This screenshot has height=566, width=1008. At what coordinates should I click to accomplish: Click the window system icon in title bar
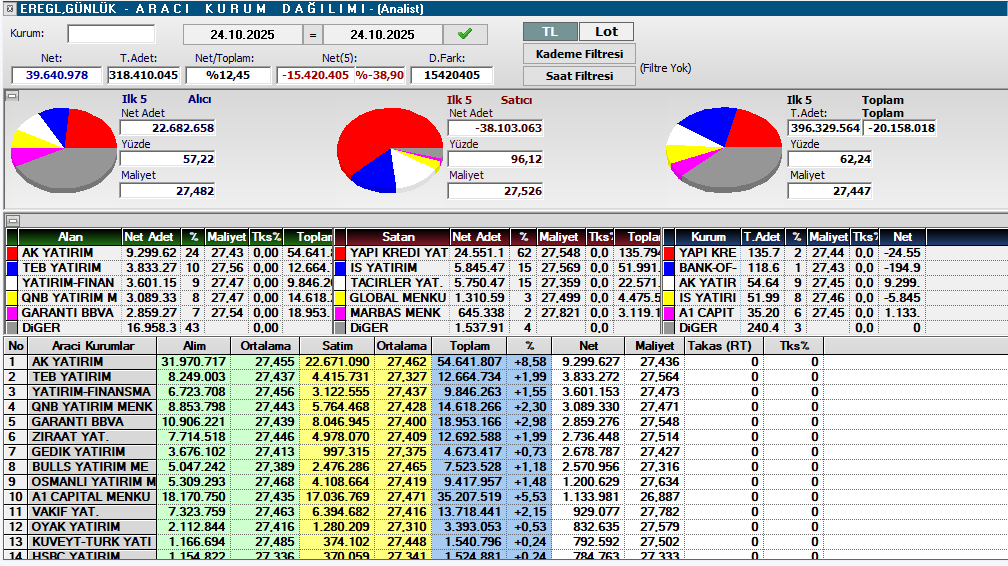point(7,8)
